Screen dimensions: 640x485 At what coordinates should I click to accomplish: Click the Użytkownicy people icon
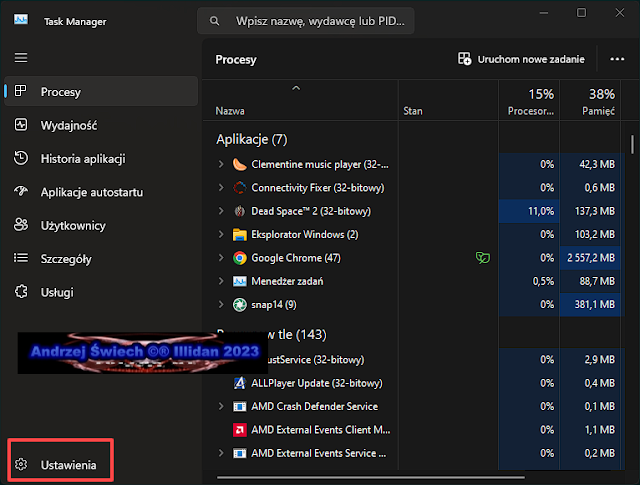coord(21,225)
